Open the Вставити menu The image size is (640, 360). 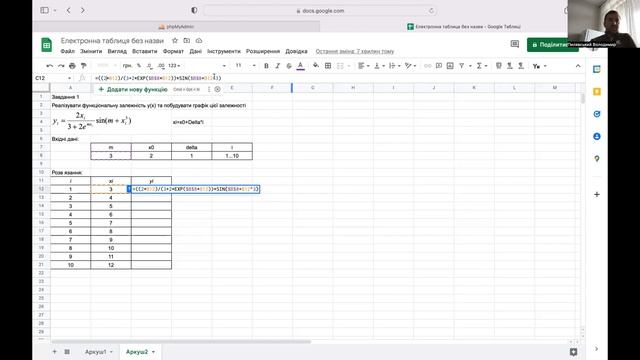coord(144,51)
